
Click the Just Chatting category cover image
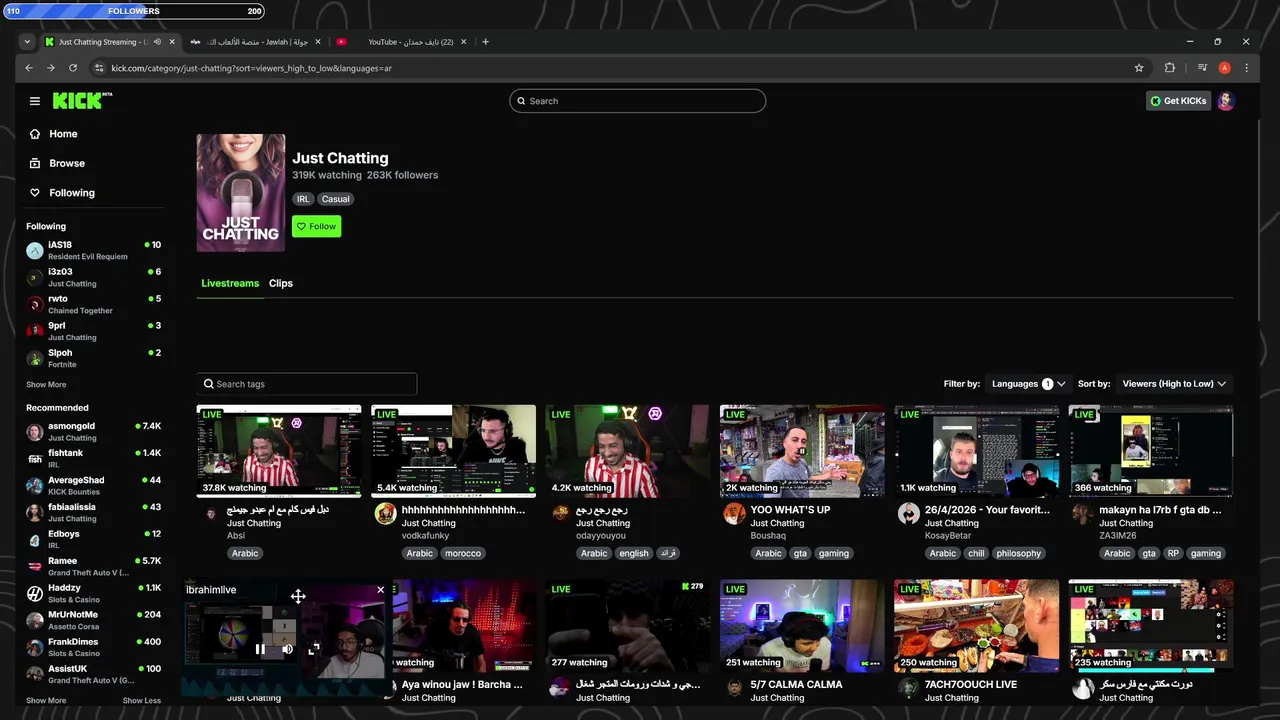[x=241, y=193]
